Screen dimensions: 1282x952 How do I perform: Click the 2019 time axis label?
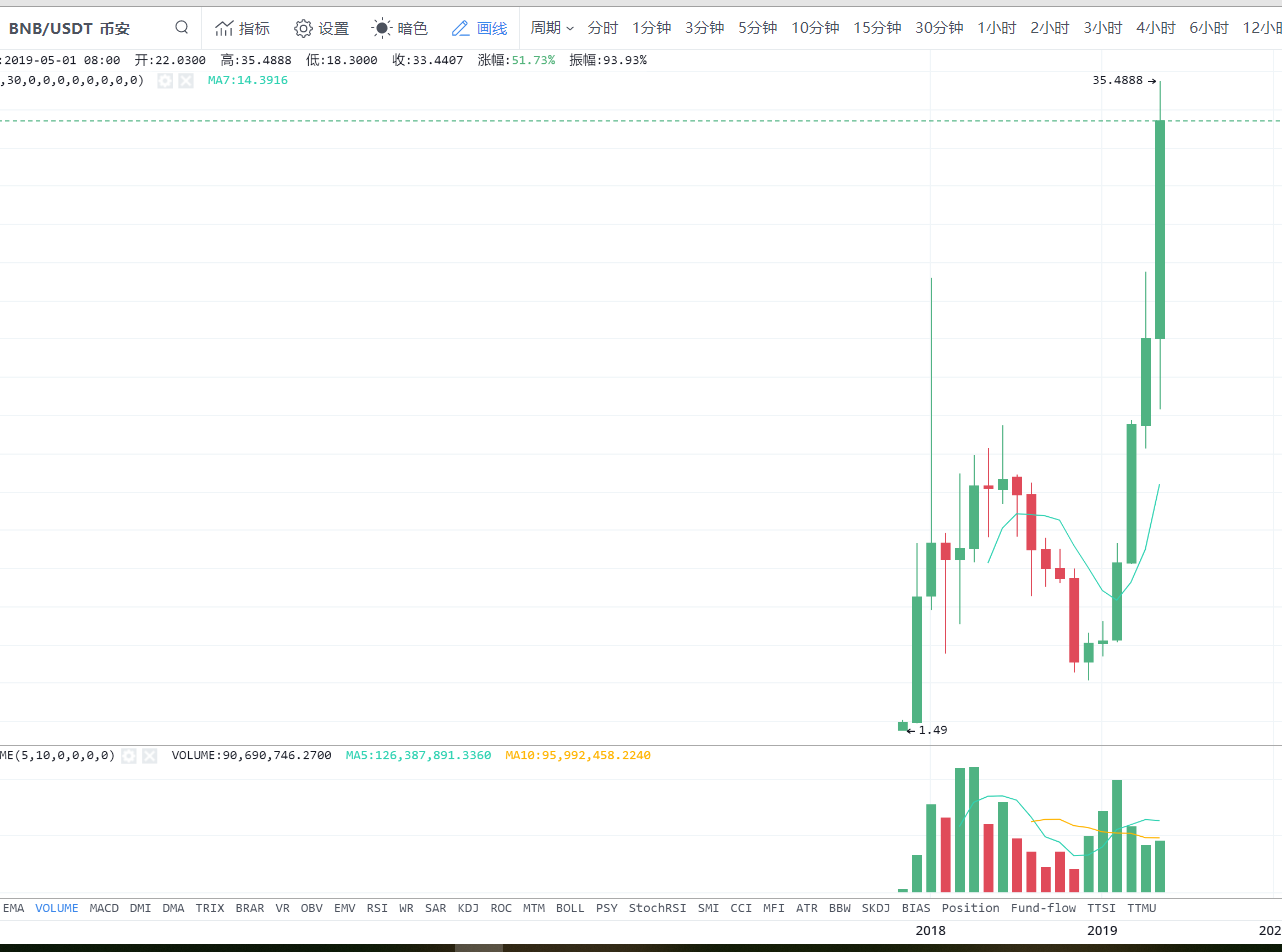point(1103,931)
